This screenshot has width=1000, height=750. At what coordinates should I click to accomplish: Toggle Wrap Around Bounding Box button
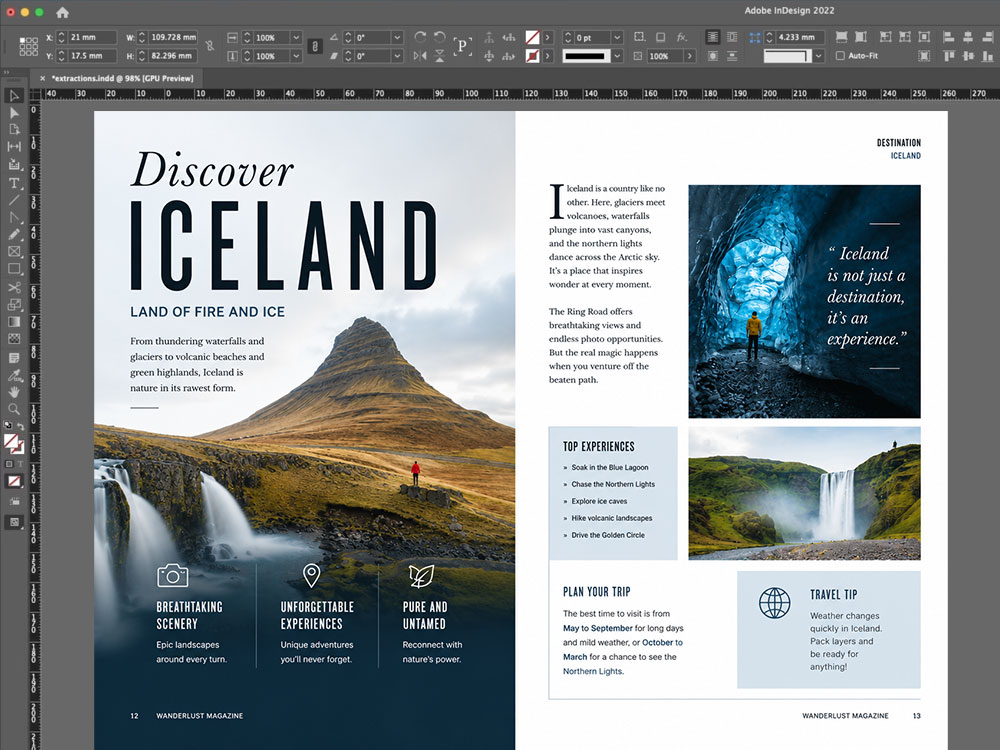tap(732, 37)
